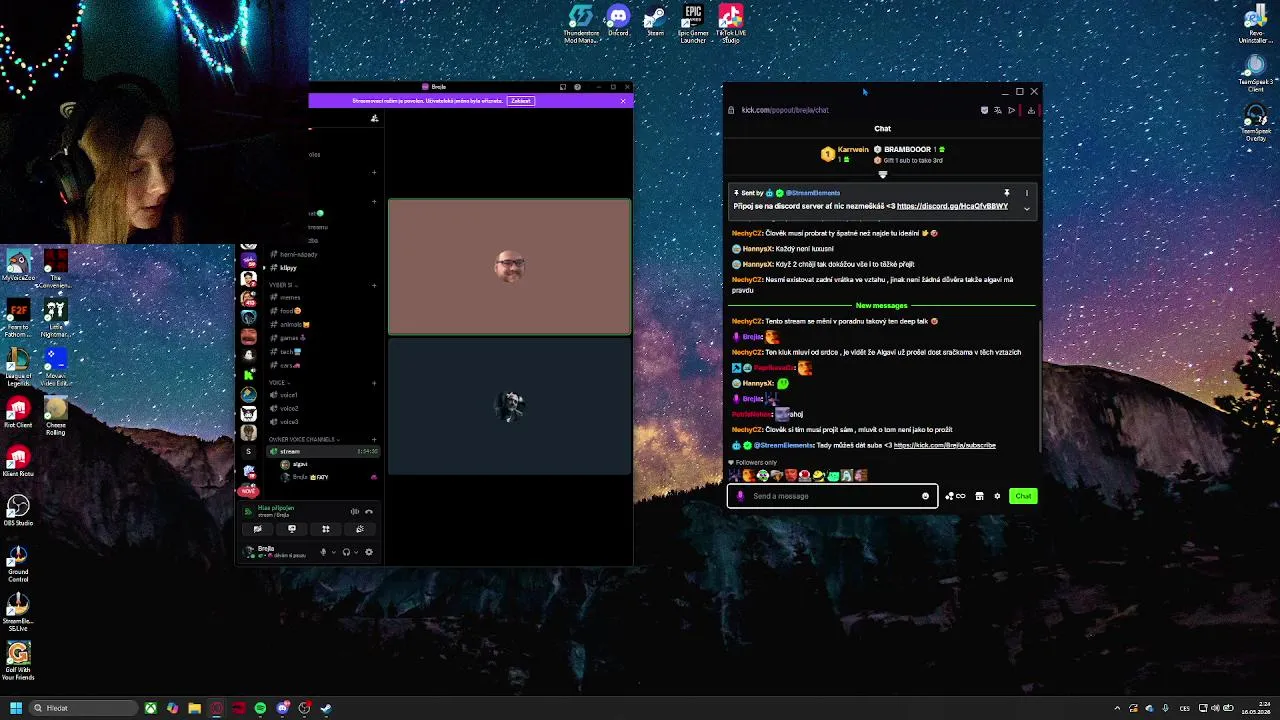Open the kick.com subscribe link

coord(944,445)
